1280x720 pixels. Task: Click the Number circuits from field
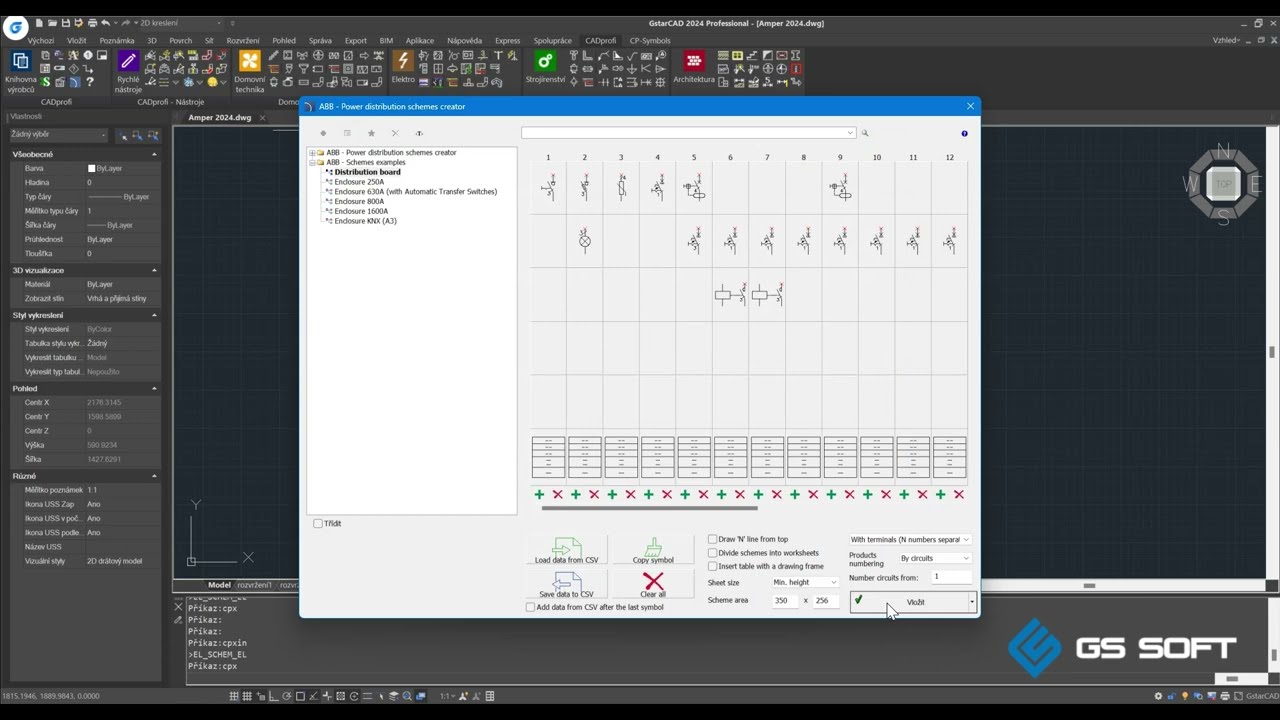(x=951, y=577)
